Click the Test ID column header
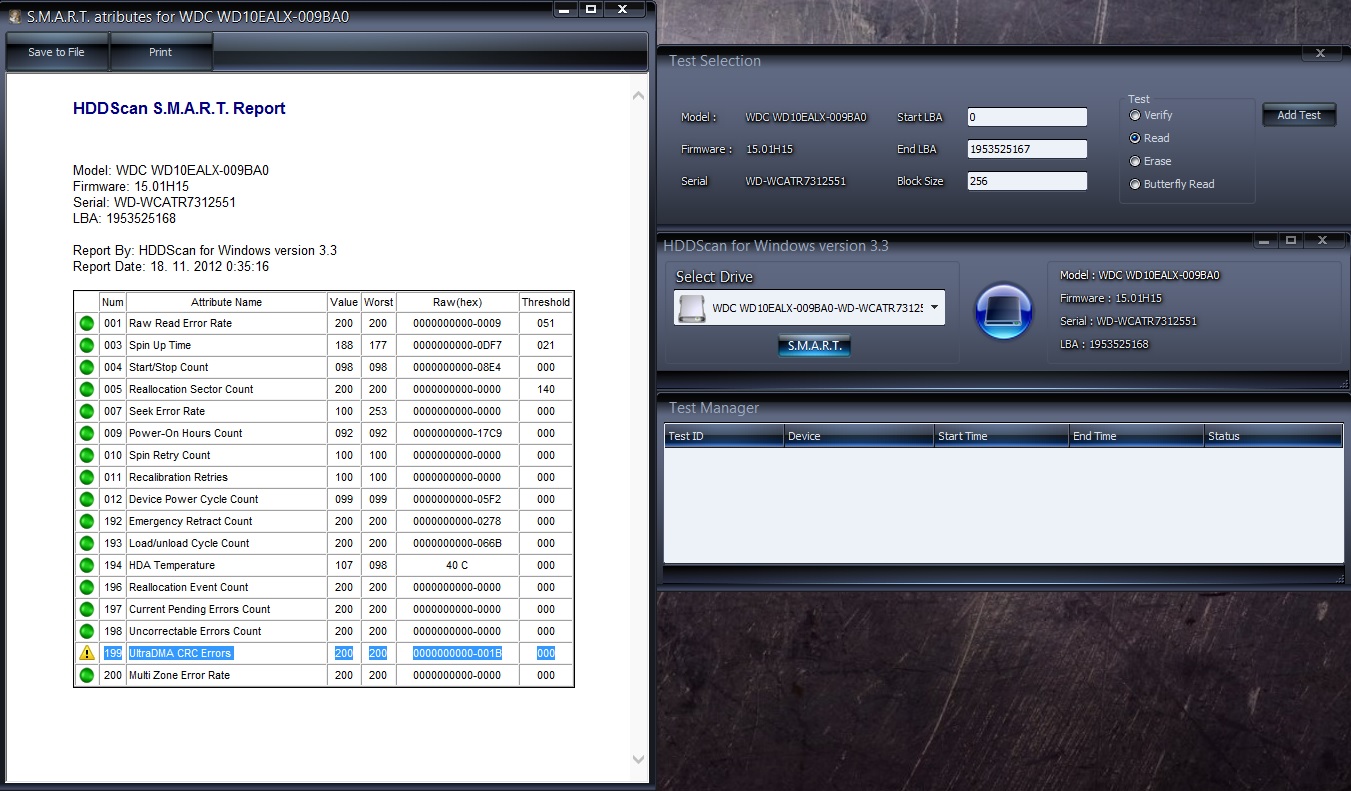 724,436
